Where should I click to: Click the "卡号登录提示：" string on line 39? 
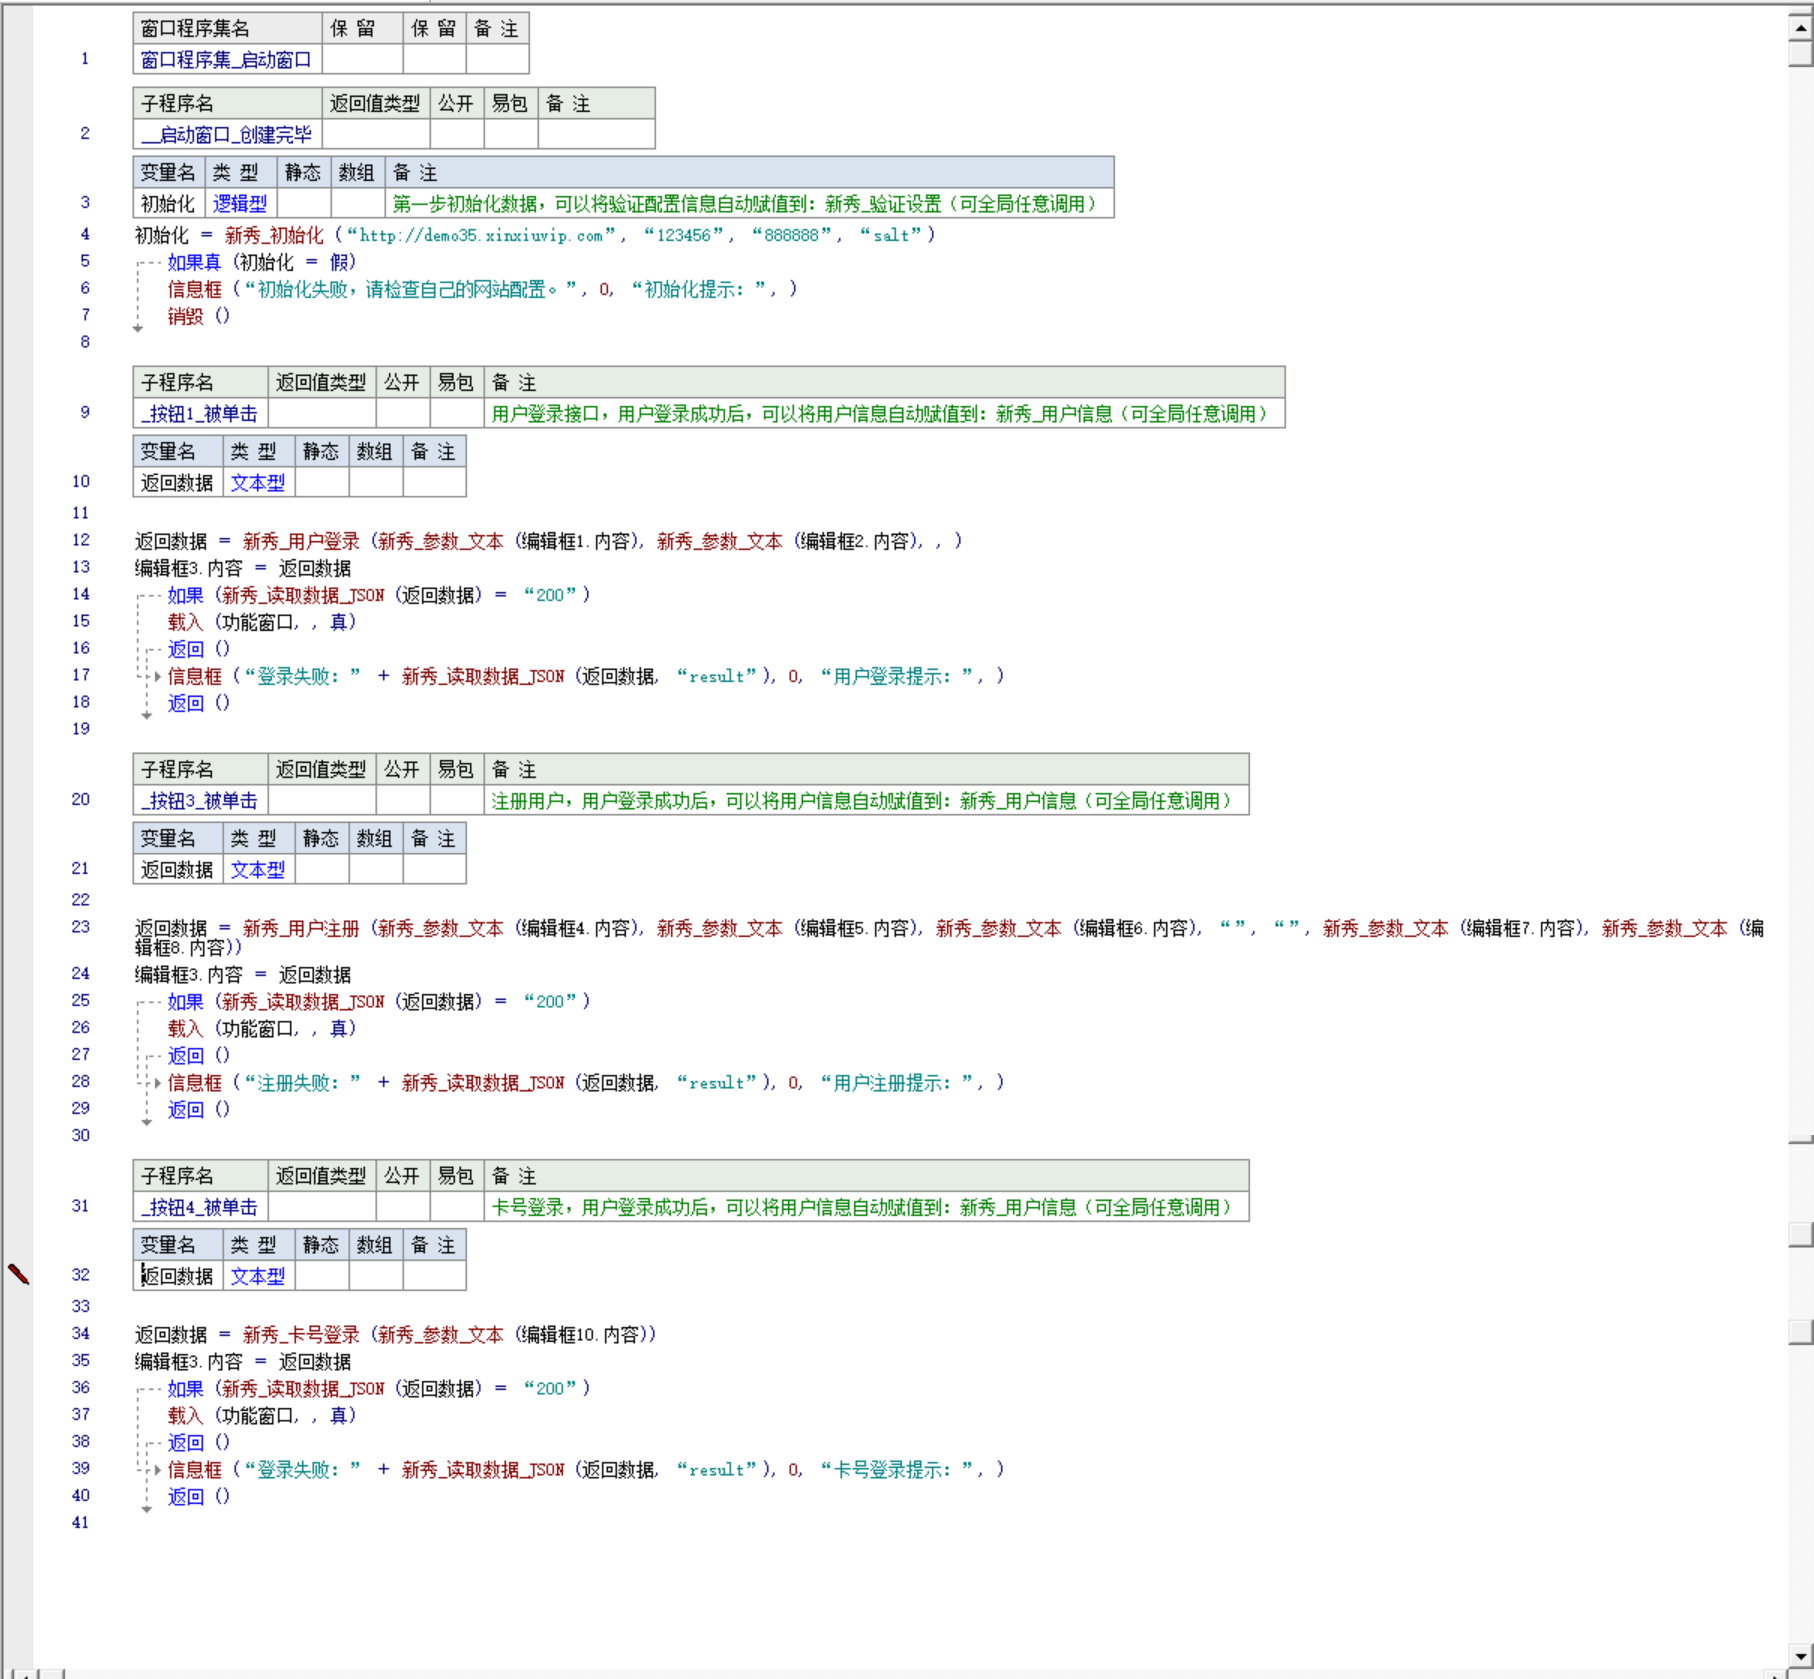click(x=897, y=1469)
